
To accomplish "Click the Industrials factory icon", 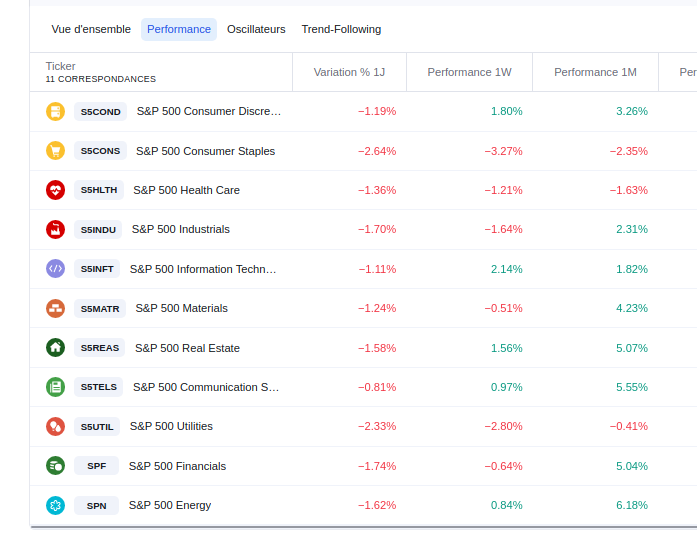I will click(x=55, y=229).
